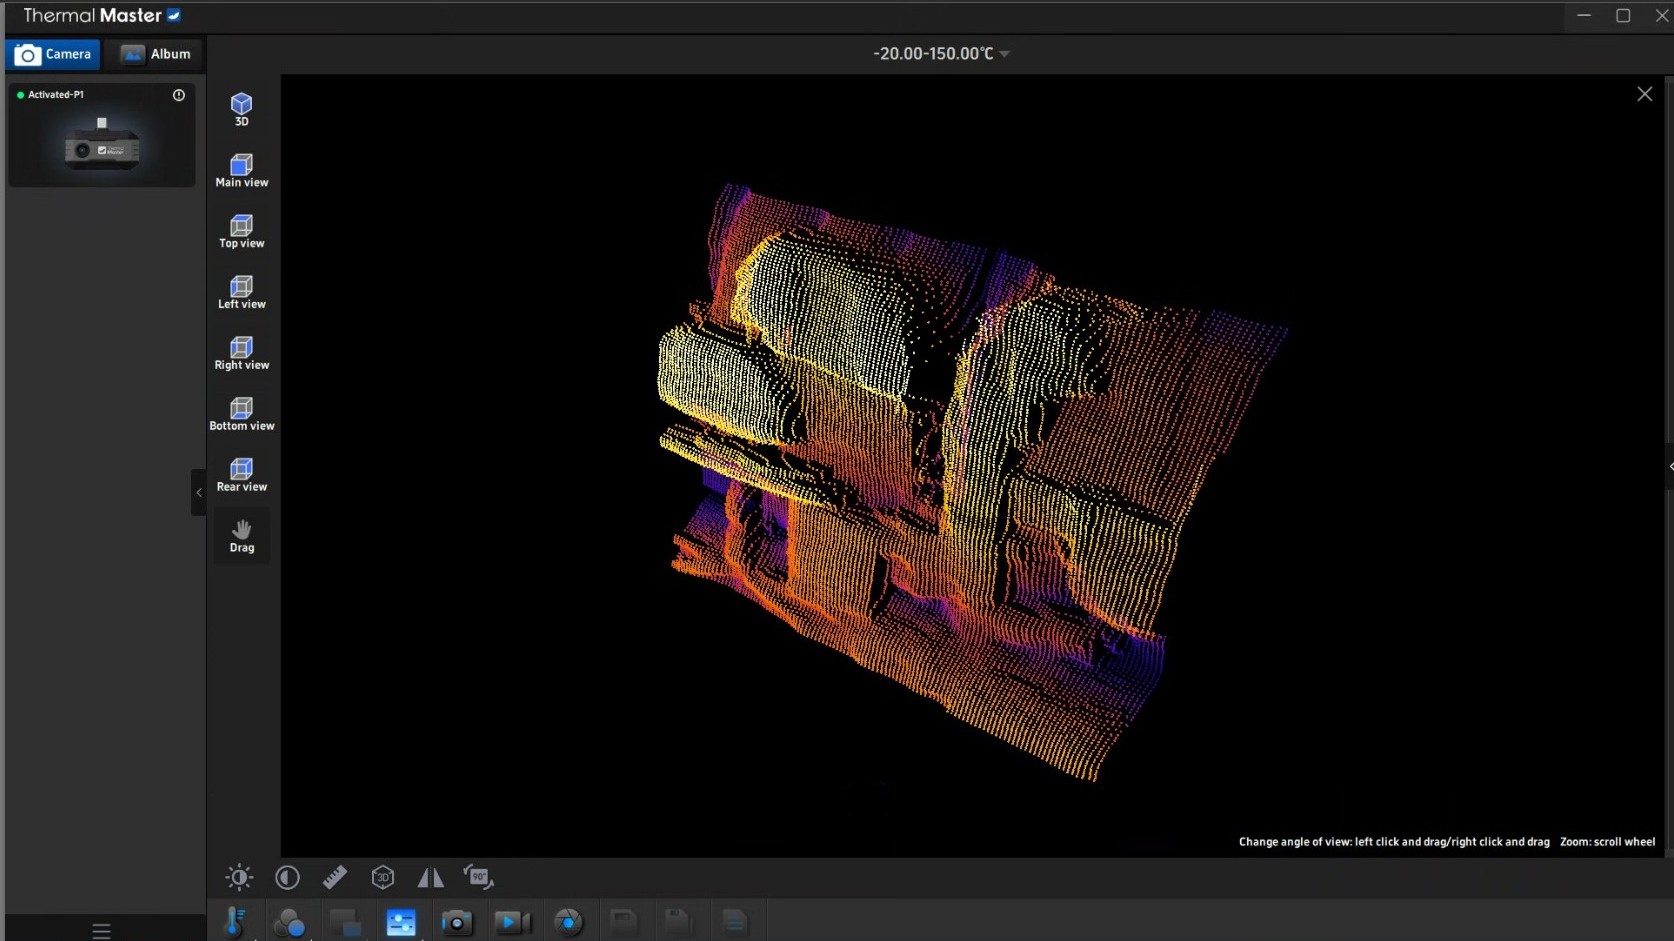Open the thermometer temperature measurement tool
Image resolution: width=1674 pixels, height=941 pixels.
[236, 922]
